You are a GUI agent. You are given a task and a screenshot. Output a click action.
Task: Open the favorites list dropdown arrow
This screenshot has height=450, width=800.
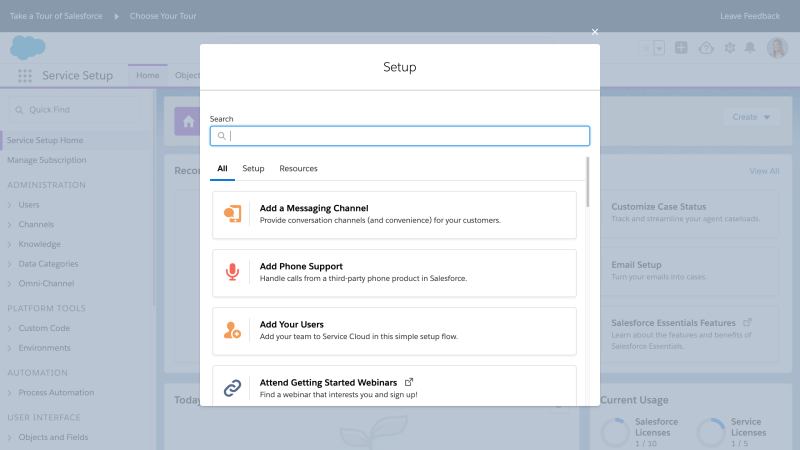click(x=659, y=48)
